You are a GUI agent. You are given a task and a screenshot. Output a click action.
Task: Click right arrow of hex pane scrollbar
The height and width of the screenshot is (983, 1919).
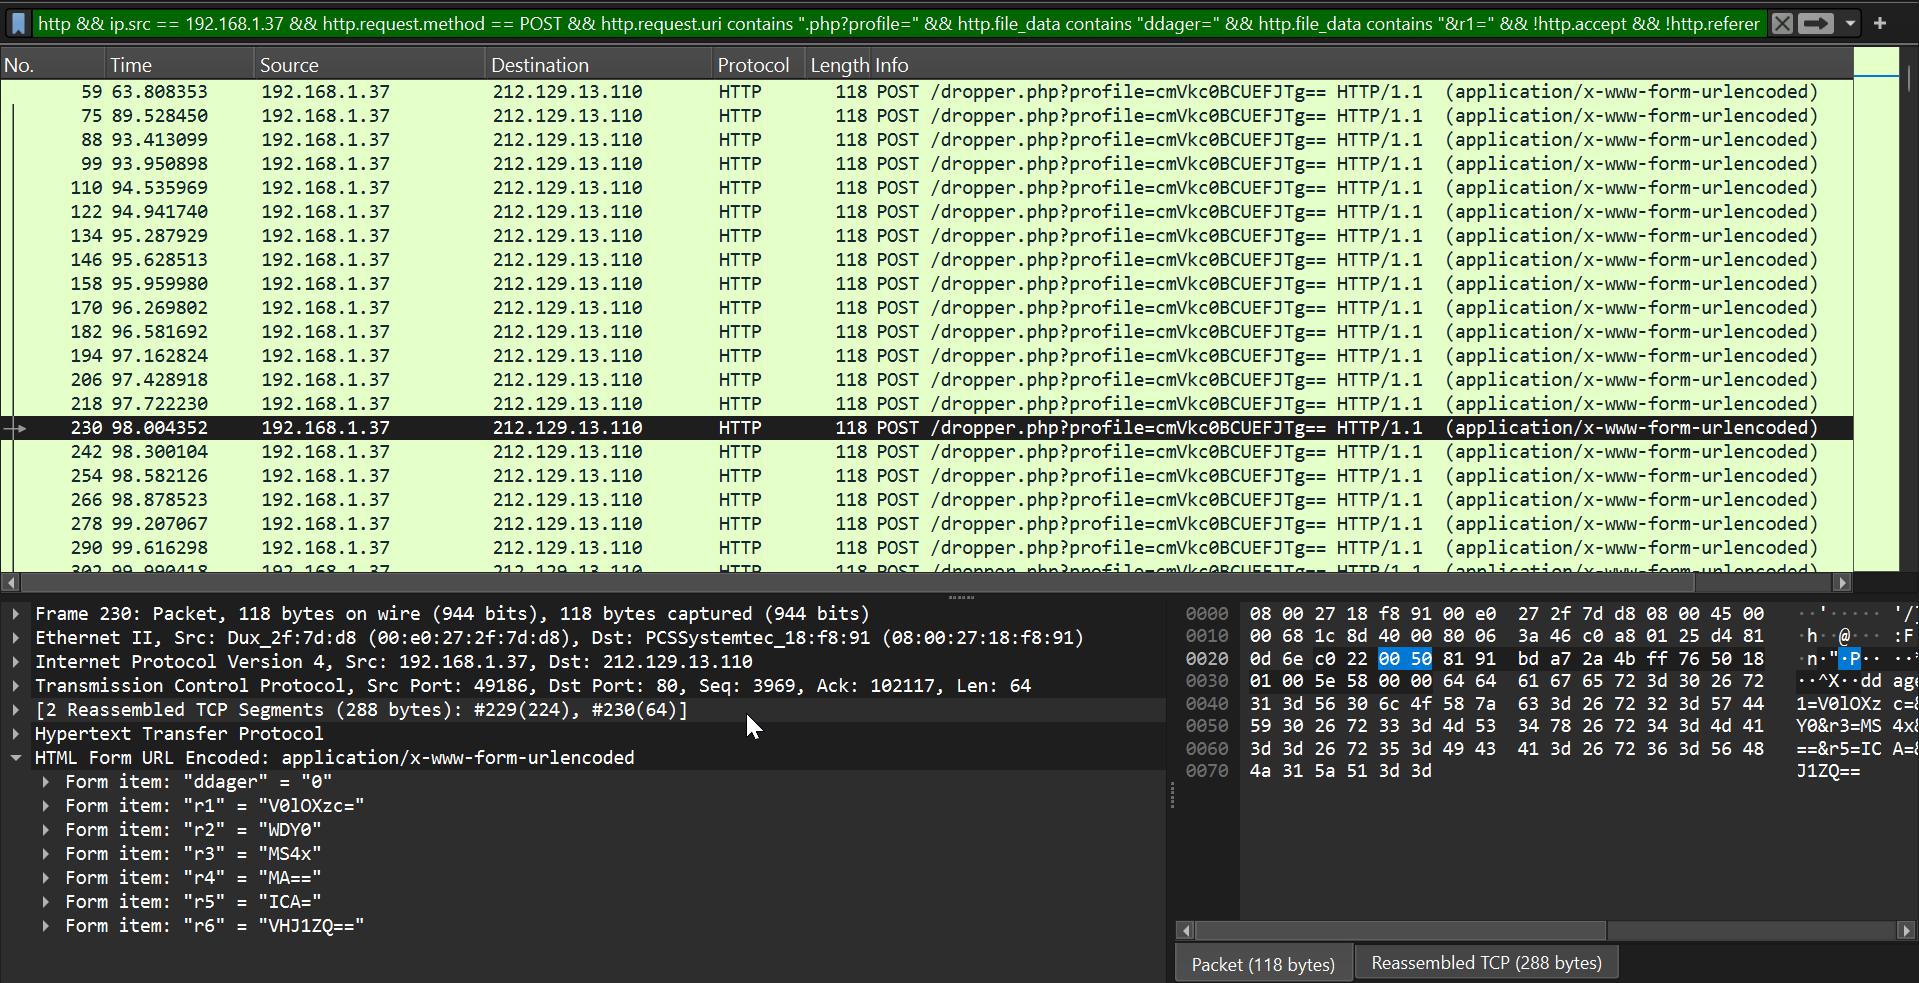pos(1906,930)
